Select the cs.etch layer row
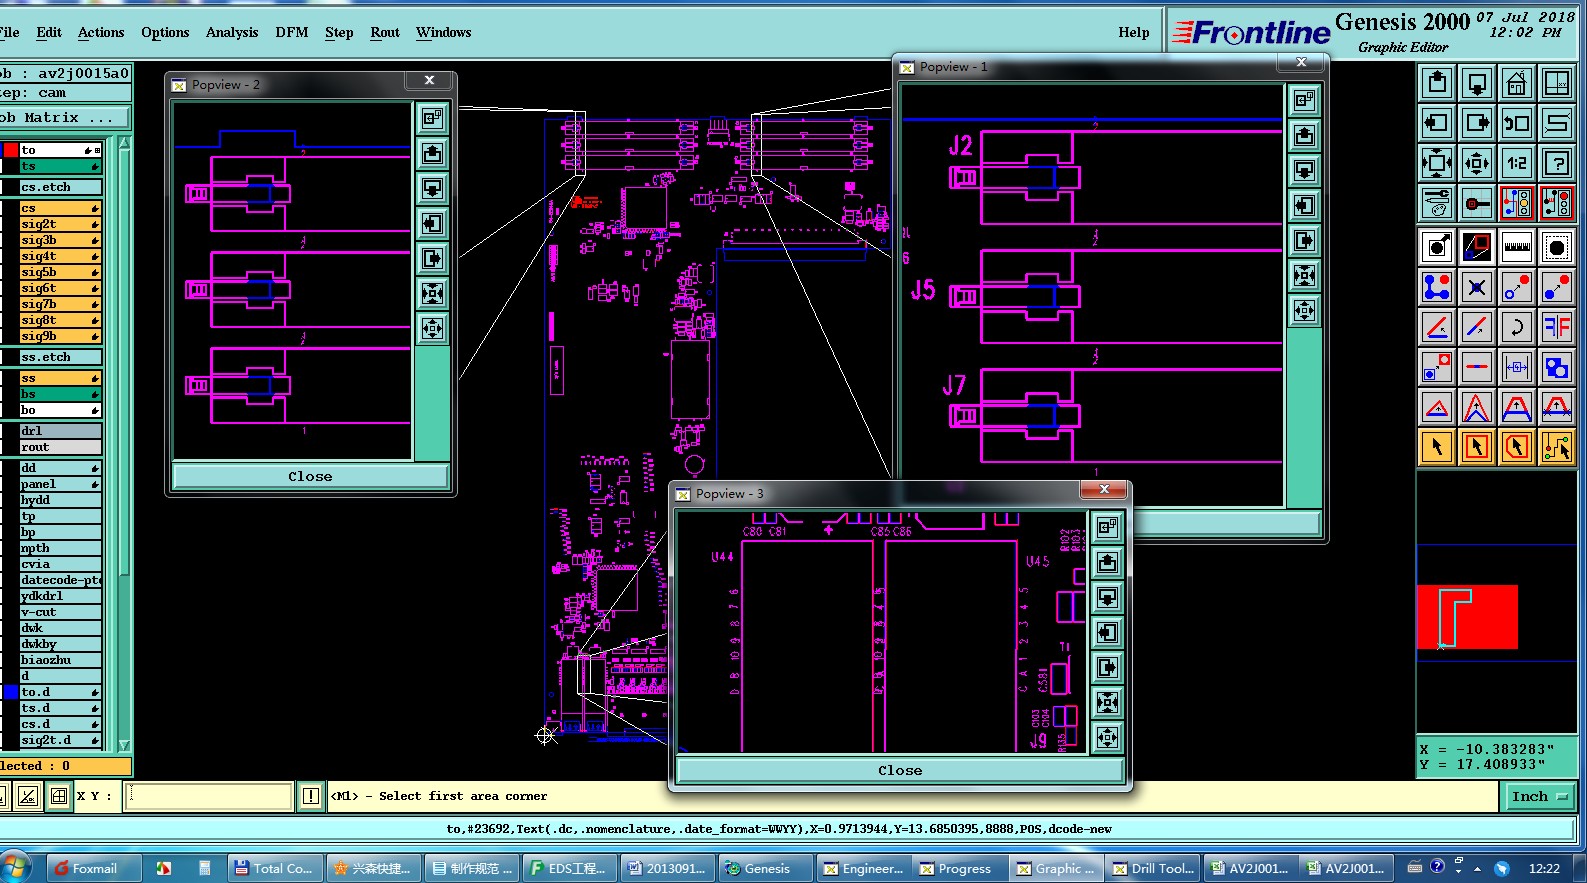Screen dimensions: 1587x883 tap(60, 187)
